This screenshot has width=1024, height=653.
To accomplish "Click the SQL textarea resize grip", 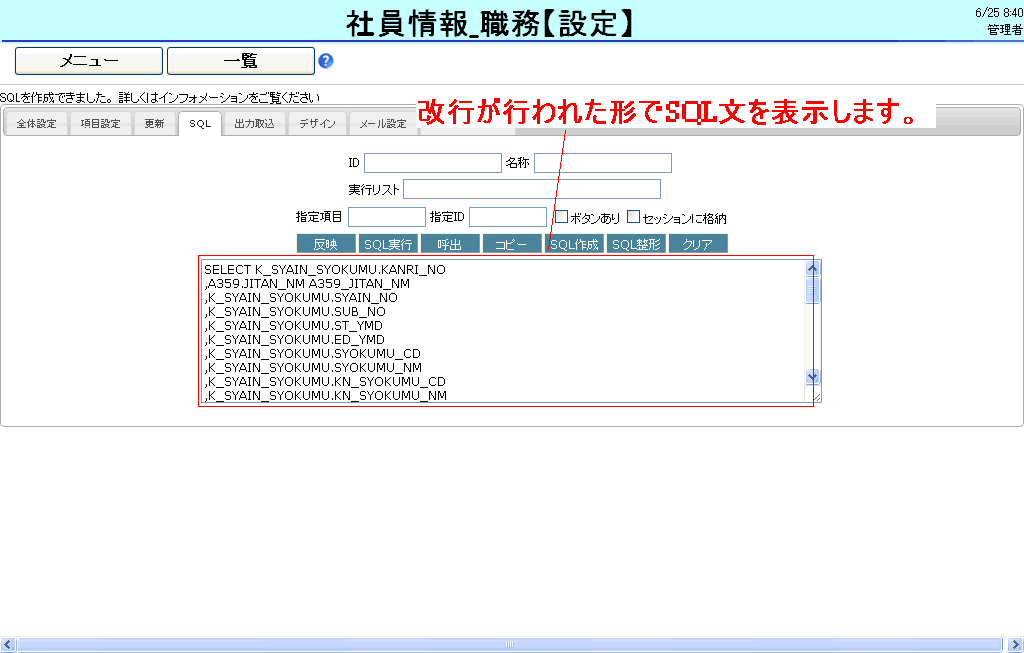I will click(815, 397).
